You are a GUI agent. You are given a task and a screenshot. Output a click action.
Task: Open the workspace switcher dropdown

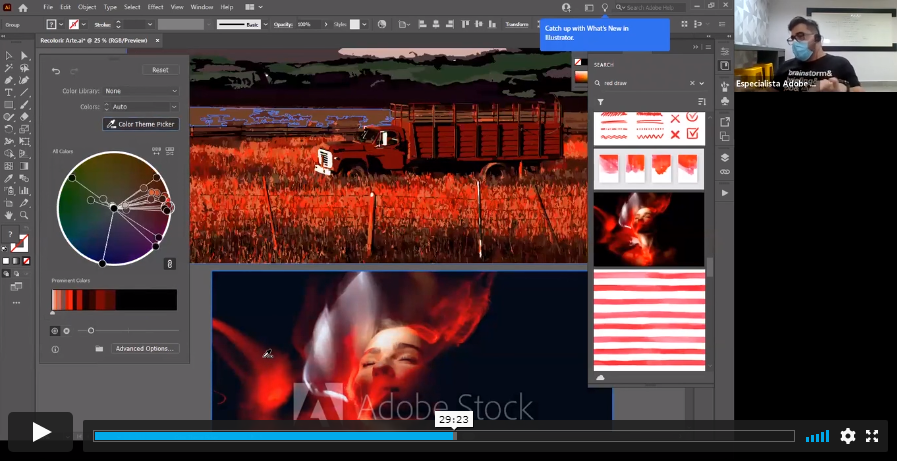tap(254, 7)
